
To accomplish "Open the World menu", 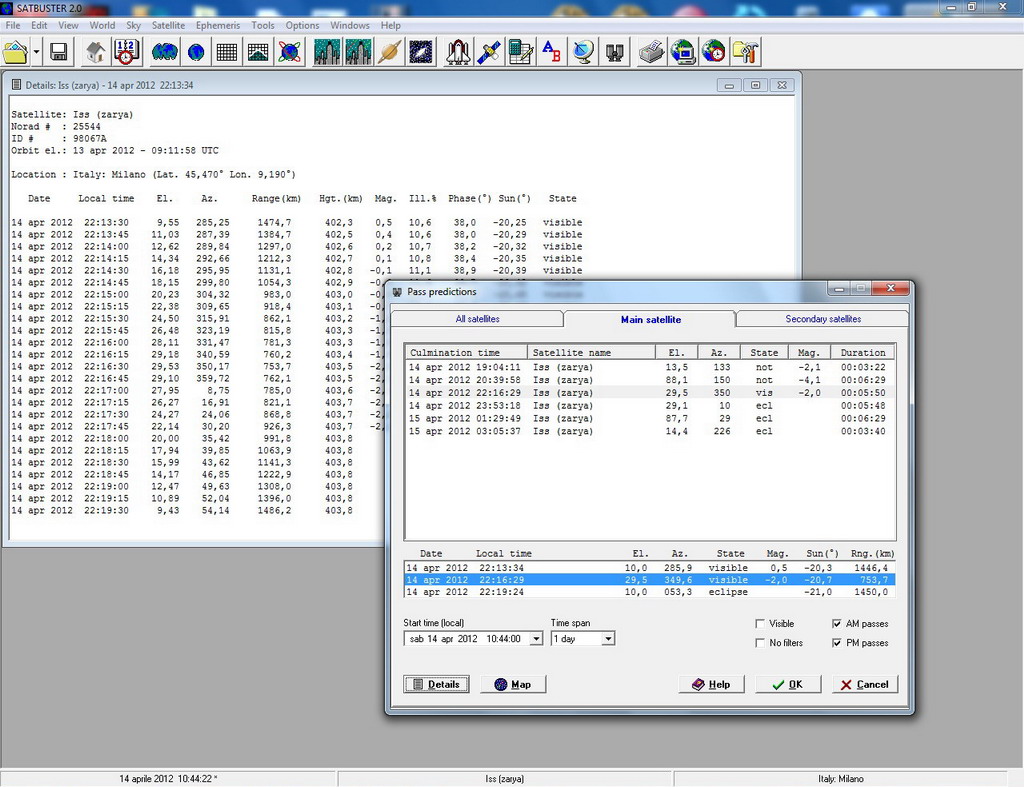I will coord(103,25).
